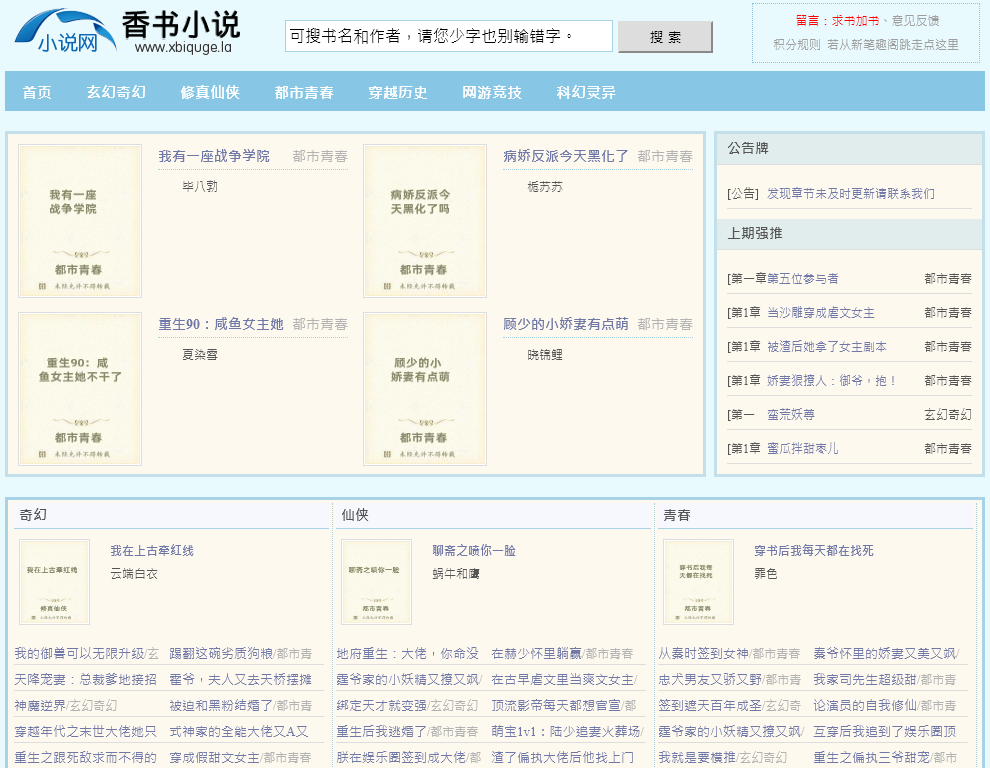
Task: Open 签到遮天百年成圣 book link
Action: [x=710, y=705]
